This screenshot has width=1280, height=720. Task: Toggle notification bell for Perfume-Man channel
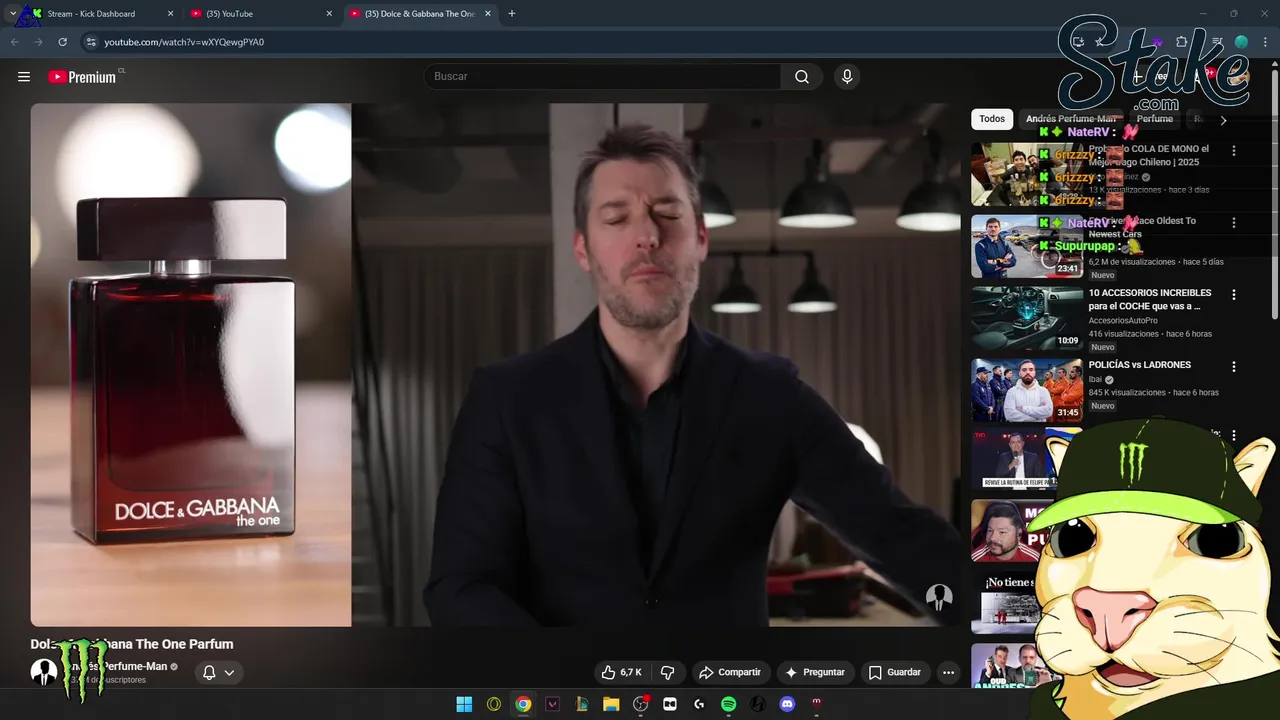(209, 672)
